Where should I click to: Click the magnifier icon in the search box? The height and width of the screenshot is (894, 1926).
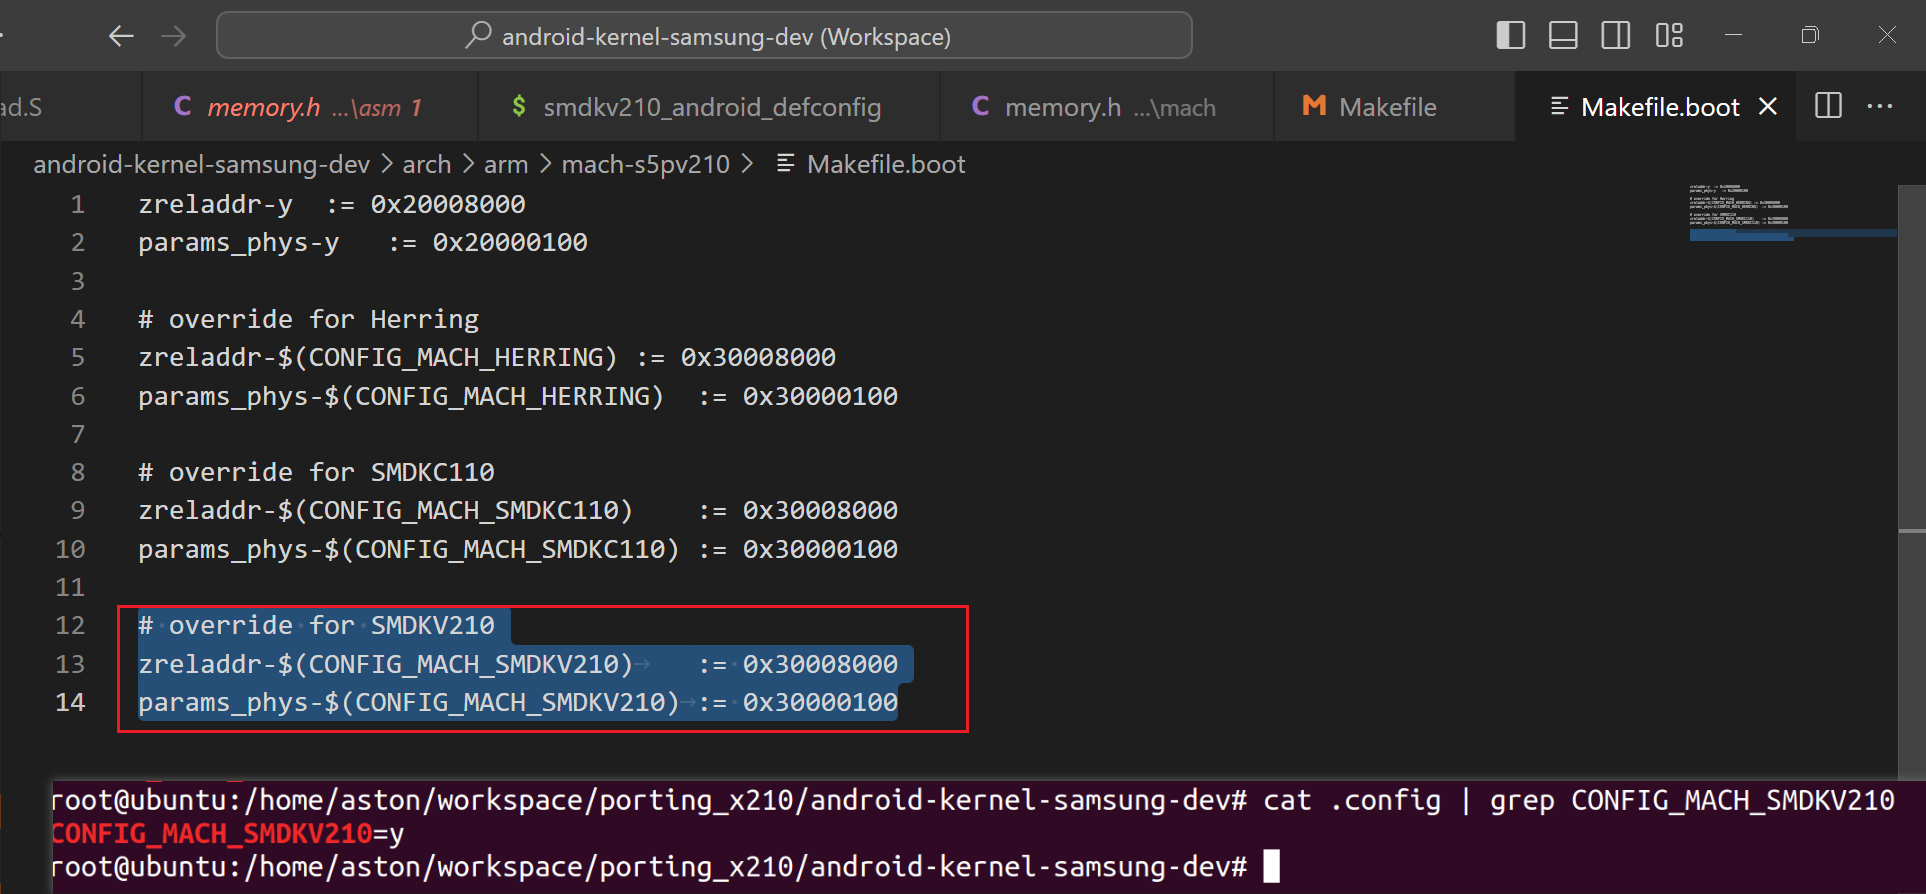click(x=478, y=35)
